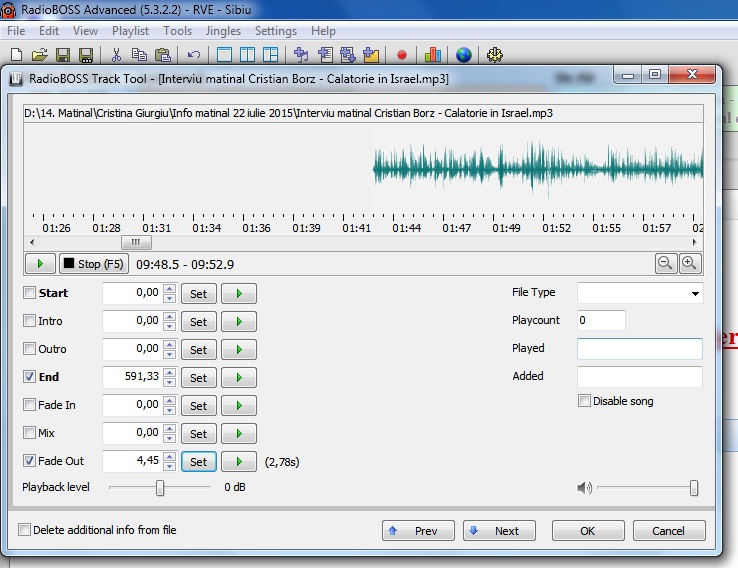
Task: Click Set button for Fade Out
Action: [199, 462]
